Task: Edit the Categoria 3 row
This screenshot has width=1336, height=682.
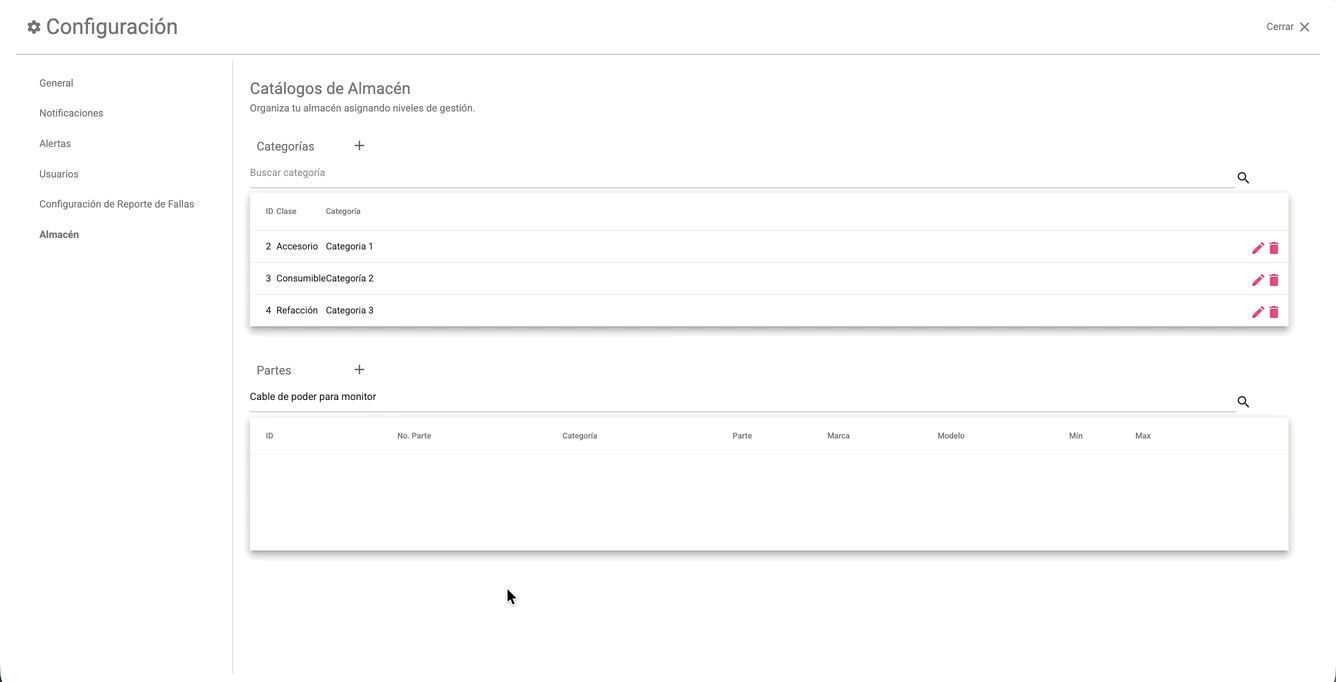Action: [x=1258, y=312]
